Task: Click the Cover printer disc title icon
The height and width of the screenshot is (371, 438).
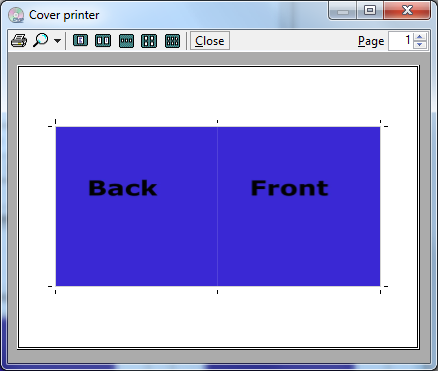Action: pos(16,15)
